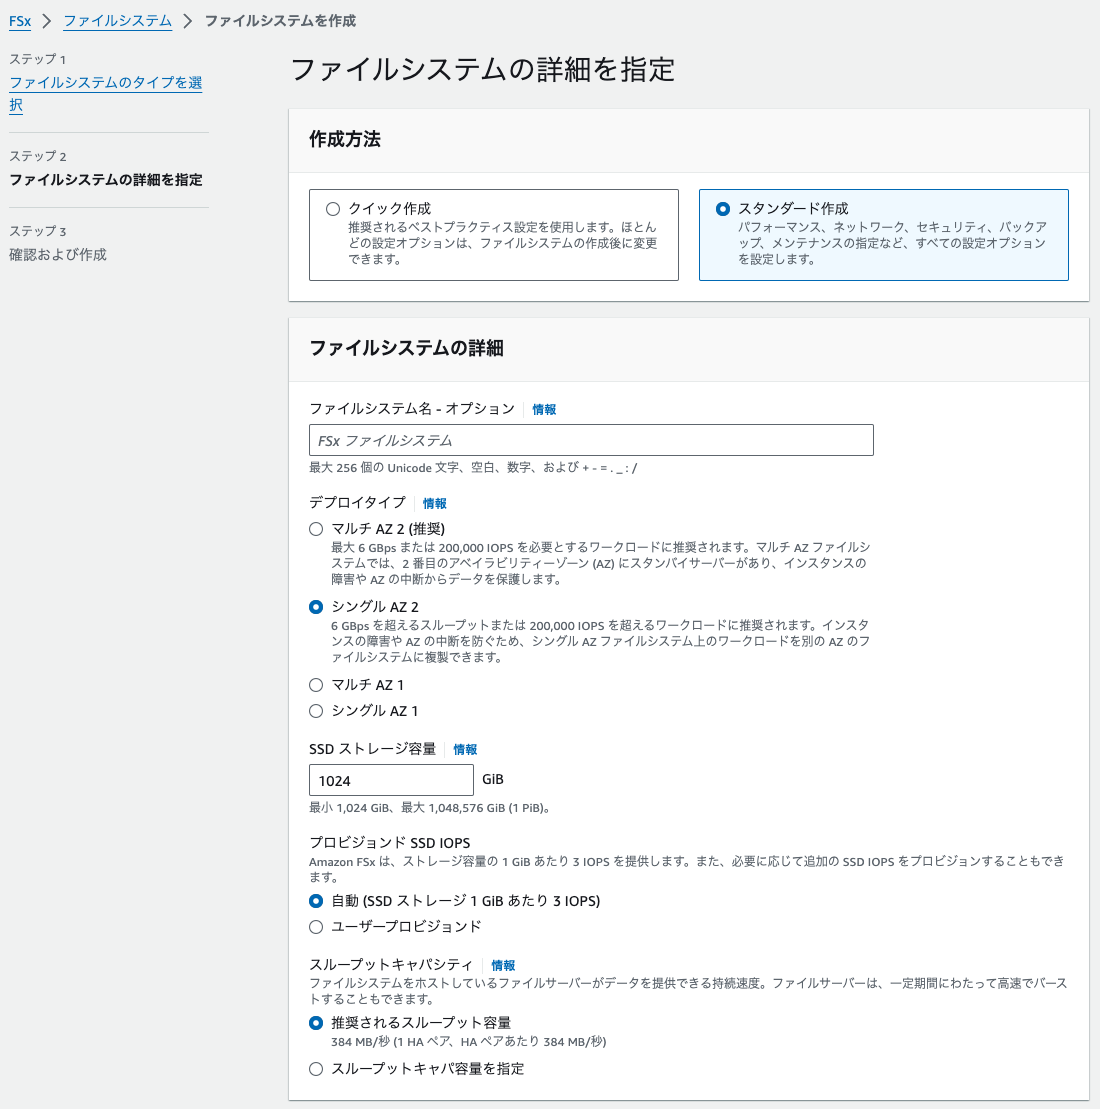
Task: Open 情報 link next to スループットキャパシティ
Action: pos(503,965)
